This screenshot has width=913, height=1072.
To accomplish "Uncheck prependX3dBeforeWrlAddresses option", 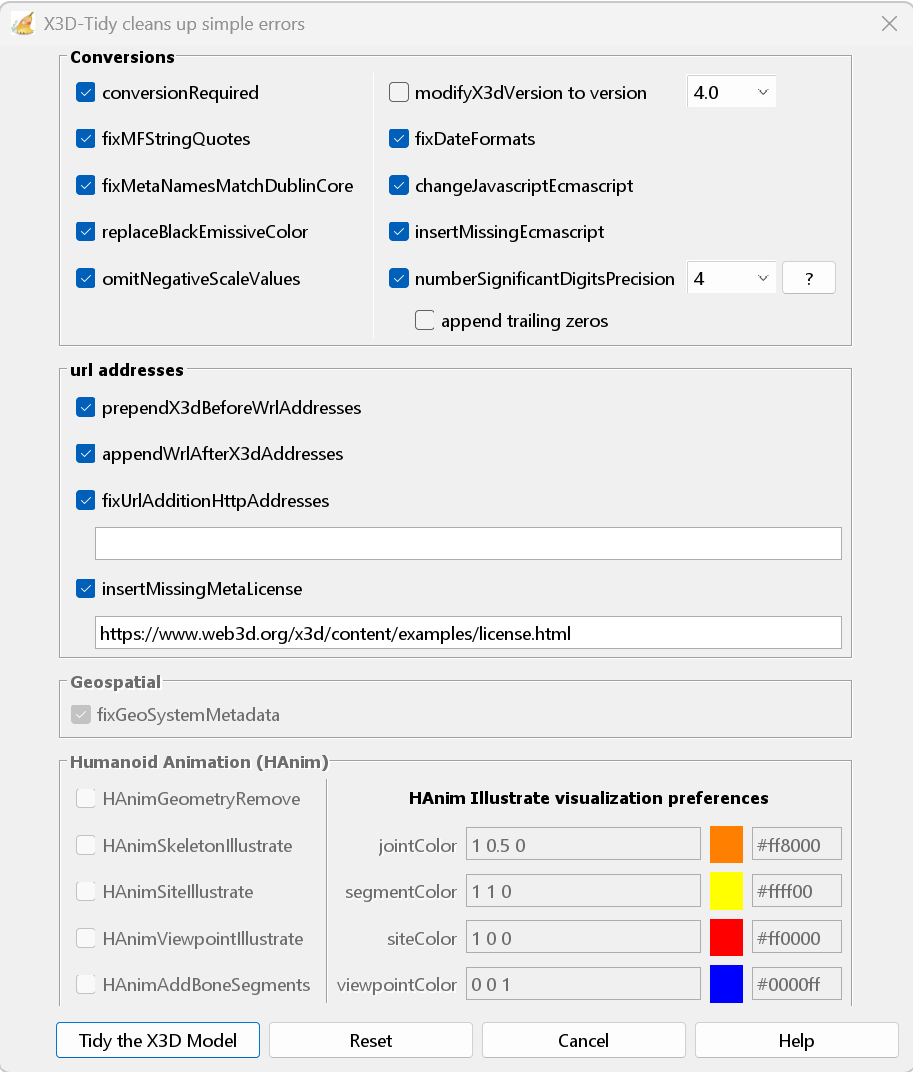I will click(85, 408).
